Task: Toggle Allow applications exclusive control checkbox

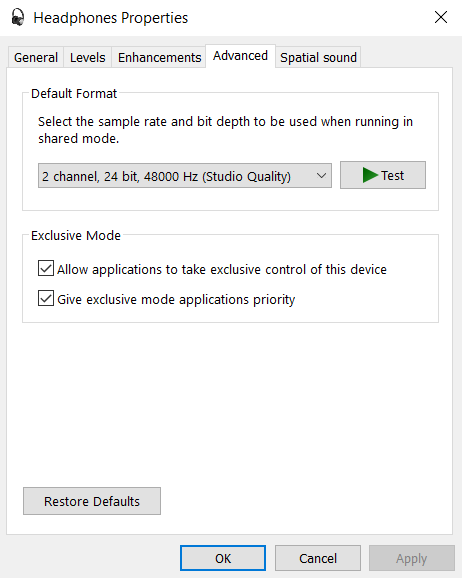Action: pyautogui.click(x=46, y=269)
